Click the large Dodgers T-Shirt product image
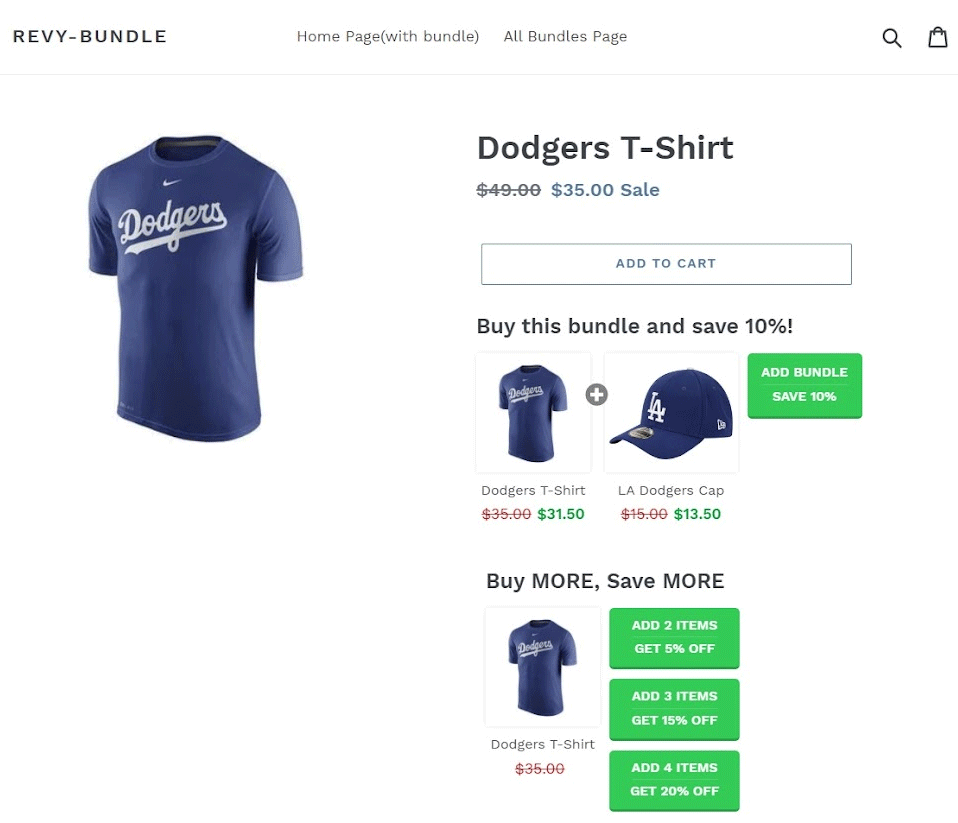Viewport: 958px width, 823px height. coord(195,288)
